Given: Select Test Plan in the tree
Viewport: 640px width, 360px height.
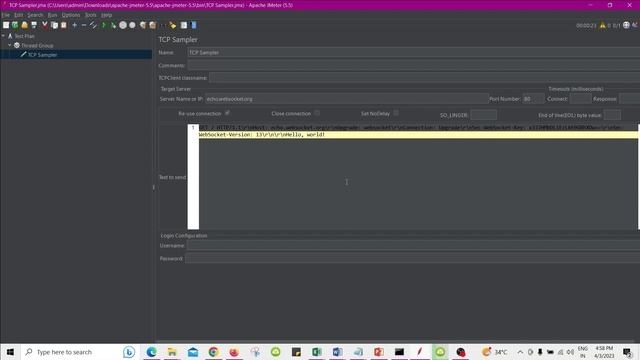Looking at the screenshot, I should 24,36.
